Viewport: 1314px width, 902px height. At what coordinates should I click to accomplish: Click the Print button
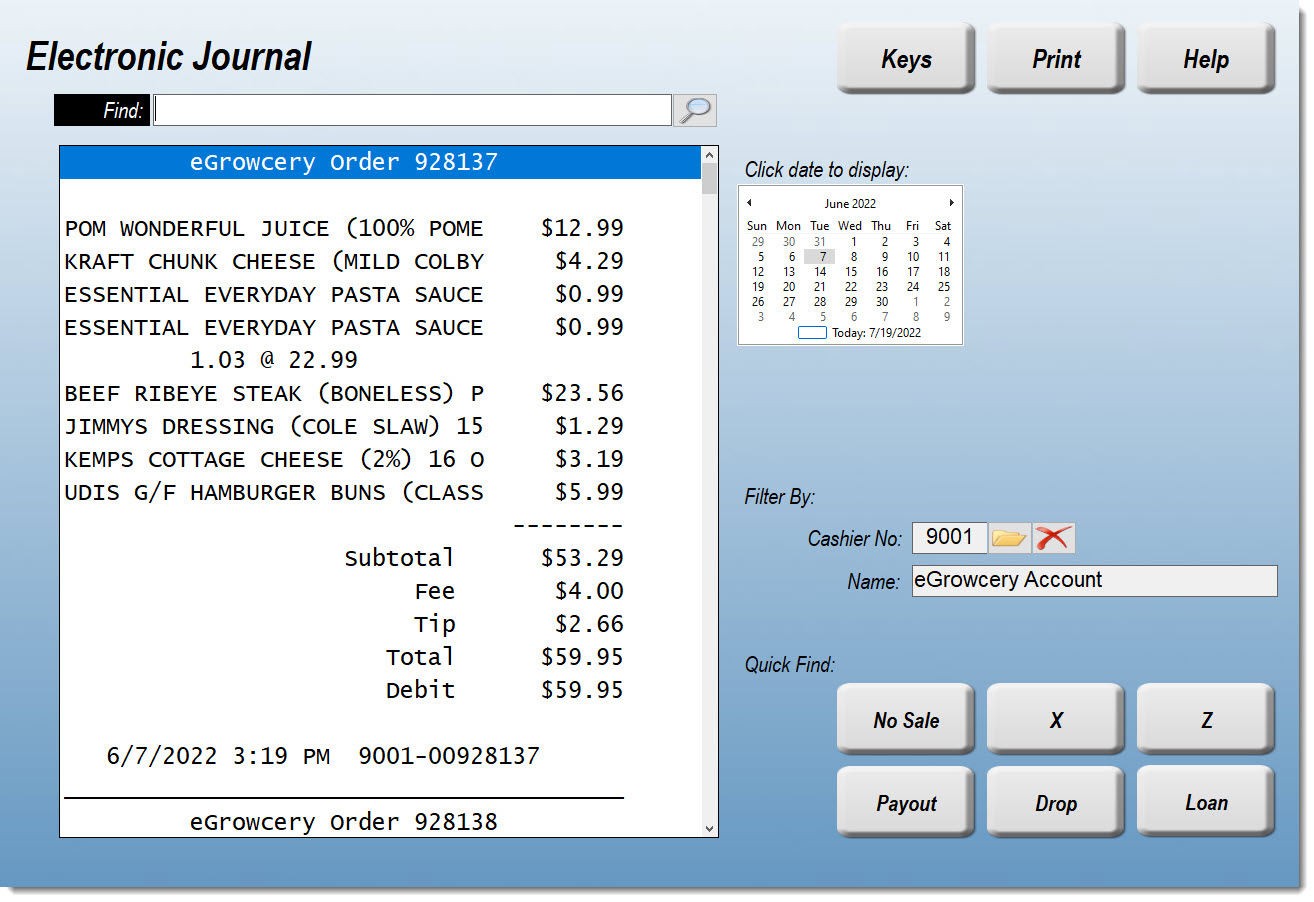[1056, 59]
